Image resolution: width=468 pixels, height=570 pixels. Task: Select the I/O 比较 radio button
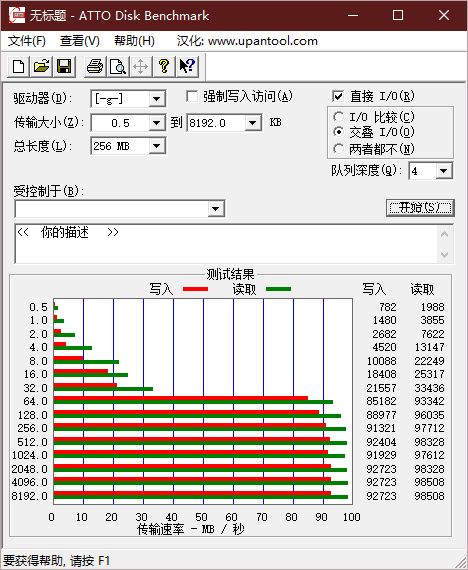pos(338,117)
